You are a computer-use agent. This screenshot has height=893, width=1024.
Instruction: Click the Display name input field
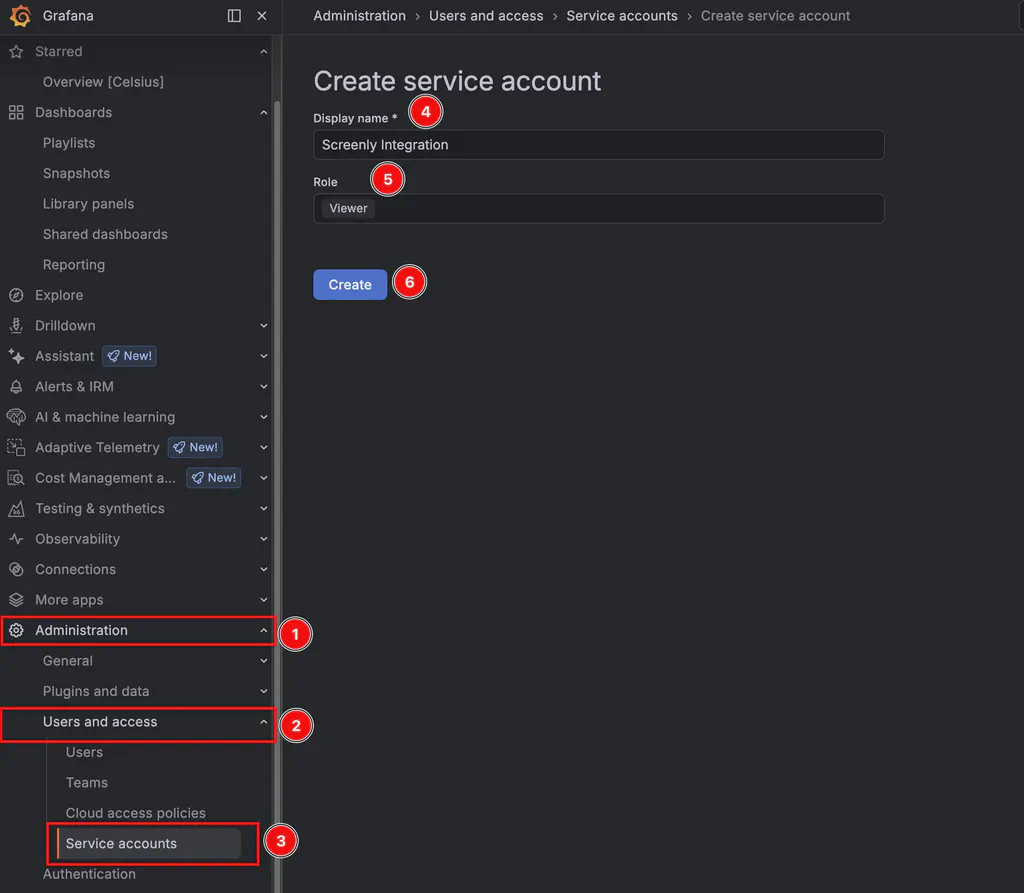[x=598, y=144]
